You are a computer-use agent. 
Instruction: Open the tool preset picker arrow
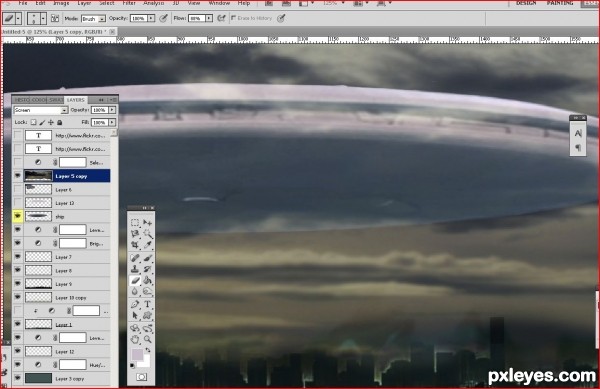tap(18, 18)
